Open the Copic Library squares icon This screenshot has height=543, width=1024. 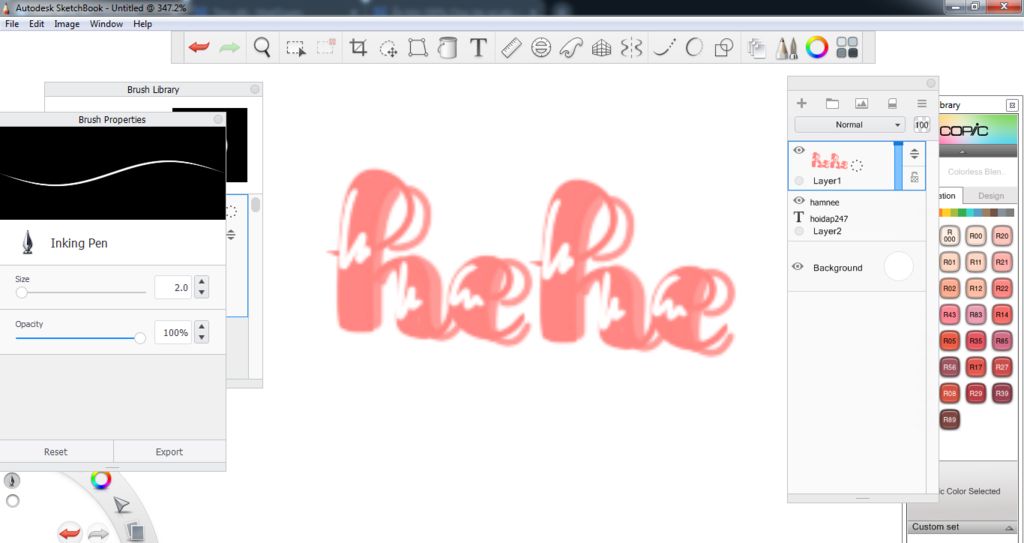point(847,47)
